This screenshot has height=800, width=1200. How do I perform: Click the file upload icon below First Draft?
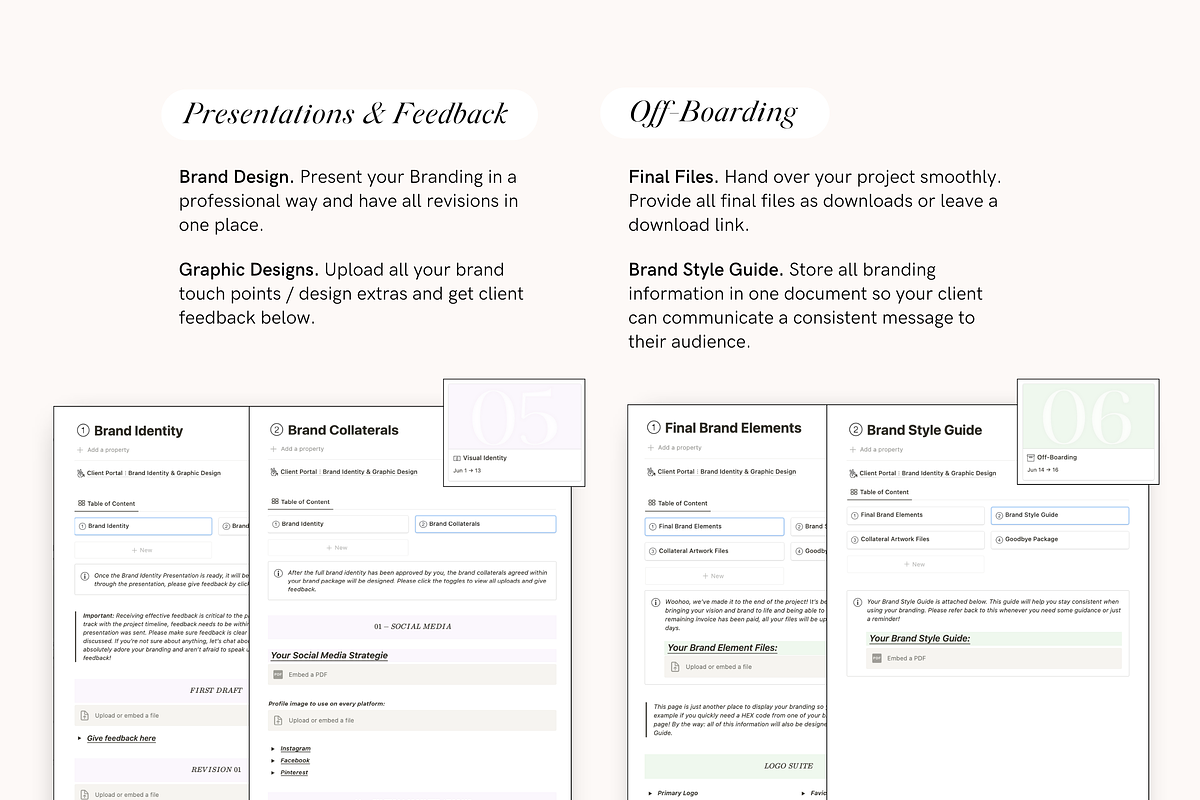tap(85, 716)
